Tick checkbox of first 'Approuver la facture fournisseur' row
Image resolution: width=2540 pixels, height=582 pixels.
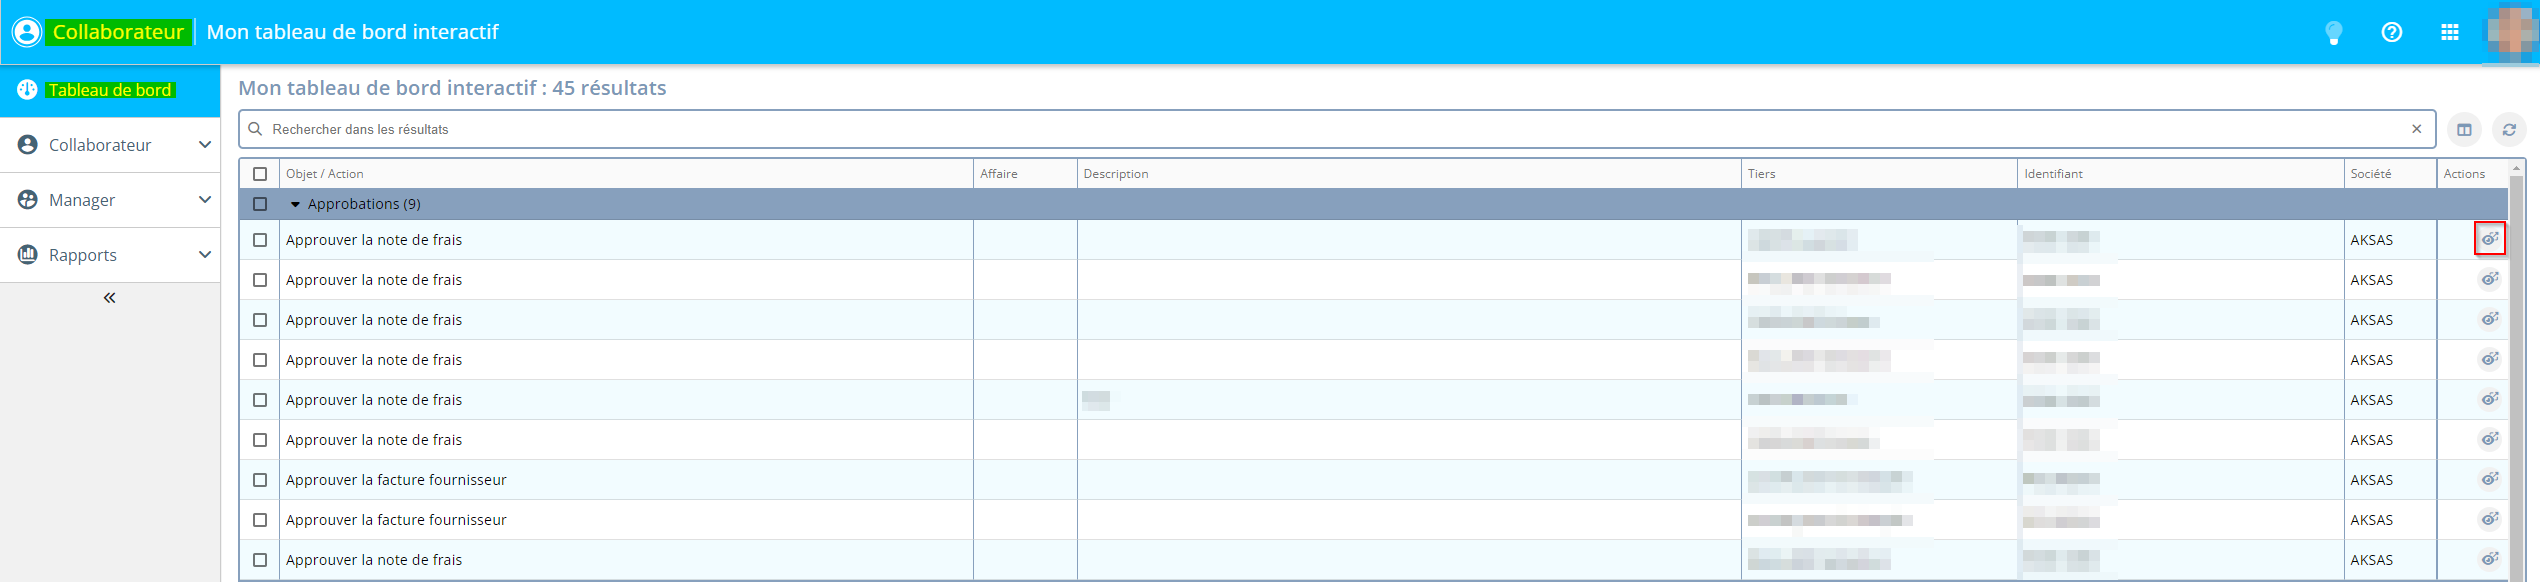260,480
